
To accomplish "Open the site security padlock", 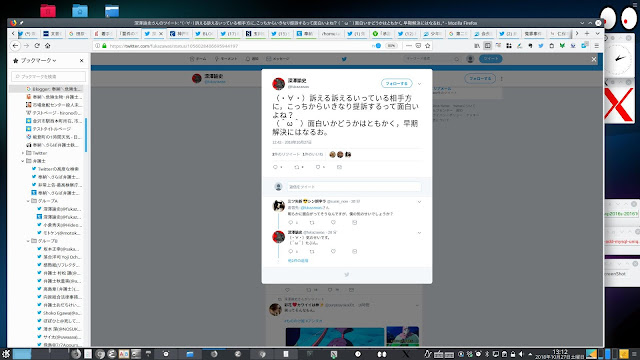I will 104,46.
